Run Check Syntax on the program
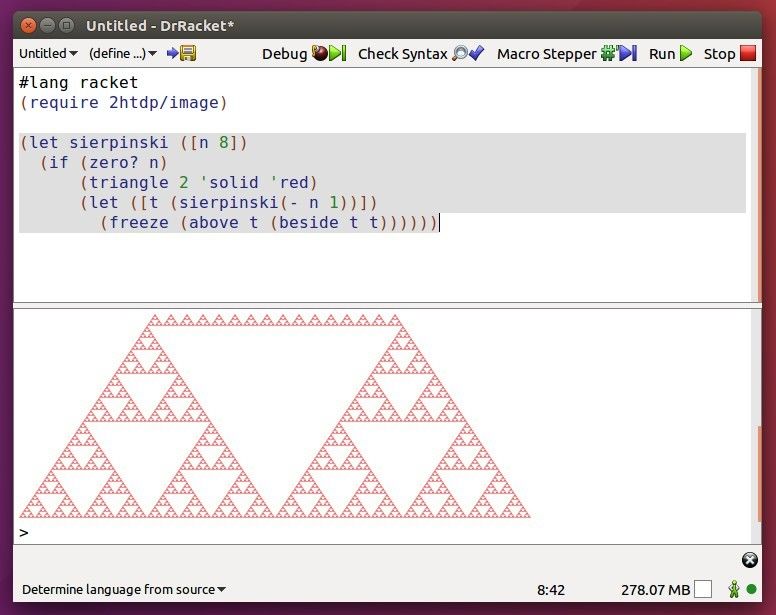776x615 pixels. pos(421,53)
